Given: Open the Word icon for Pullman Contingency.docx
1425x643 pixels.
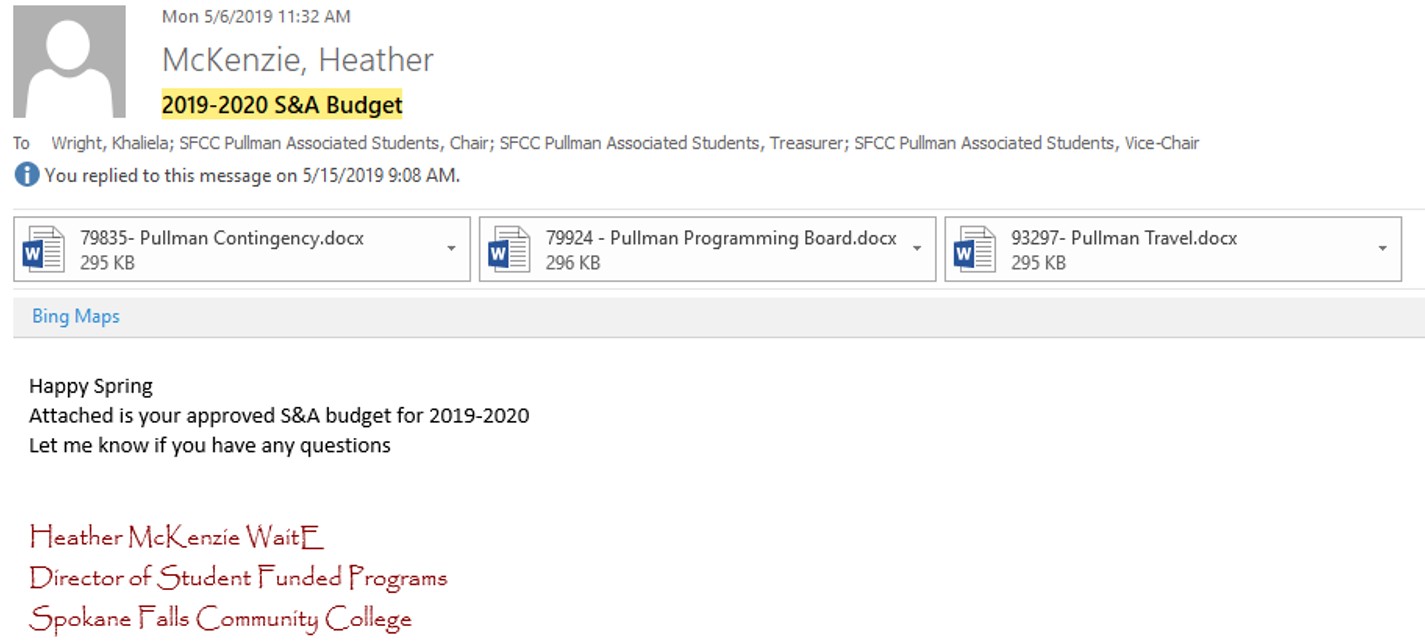Looking at the screenshot, I should point(44,250).
